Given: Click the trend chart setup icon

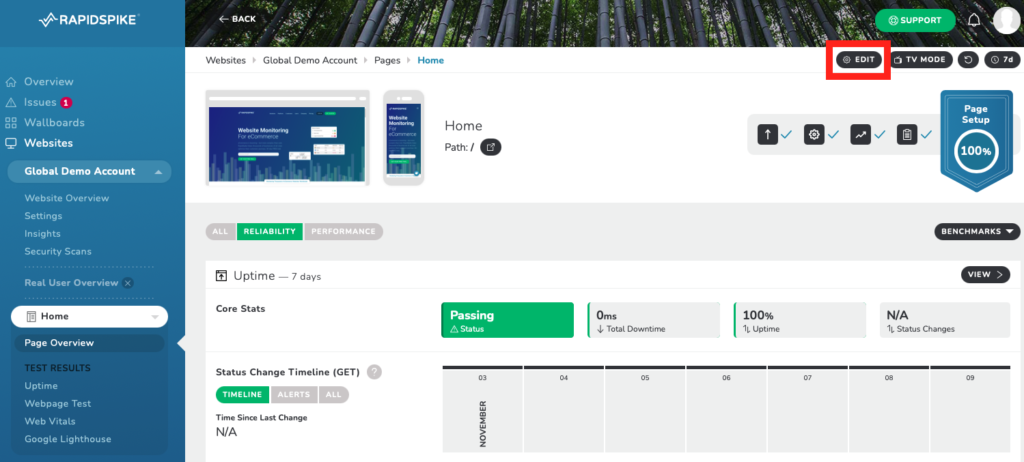Looking at the screenshot, I should 860,135.
